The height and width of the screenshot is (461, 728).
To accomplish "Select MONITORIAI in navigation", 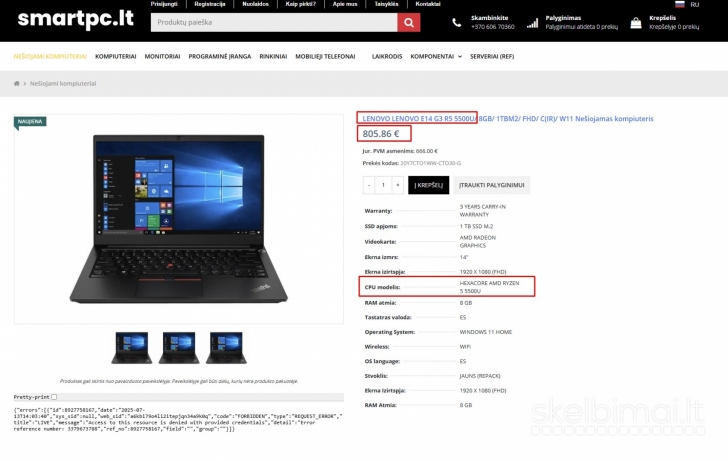I will point(162,57).
